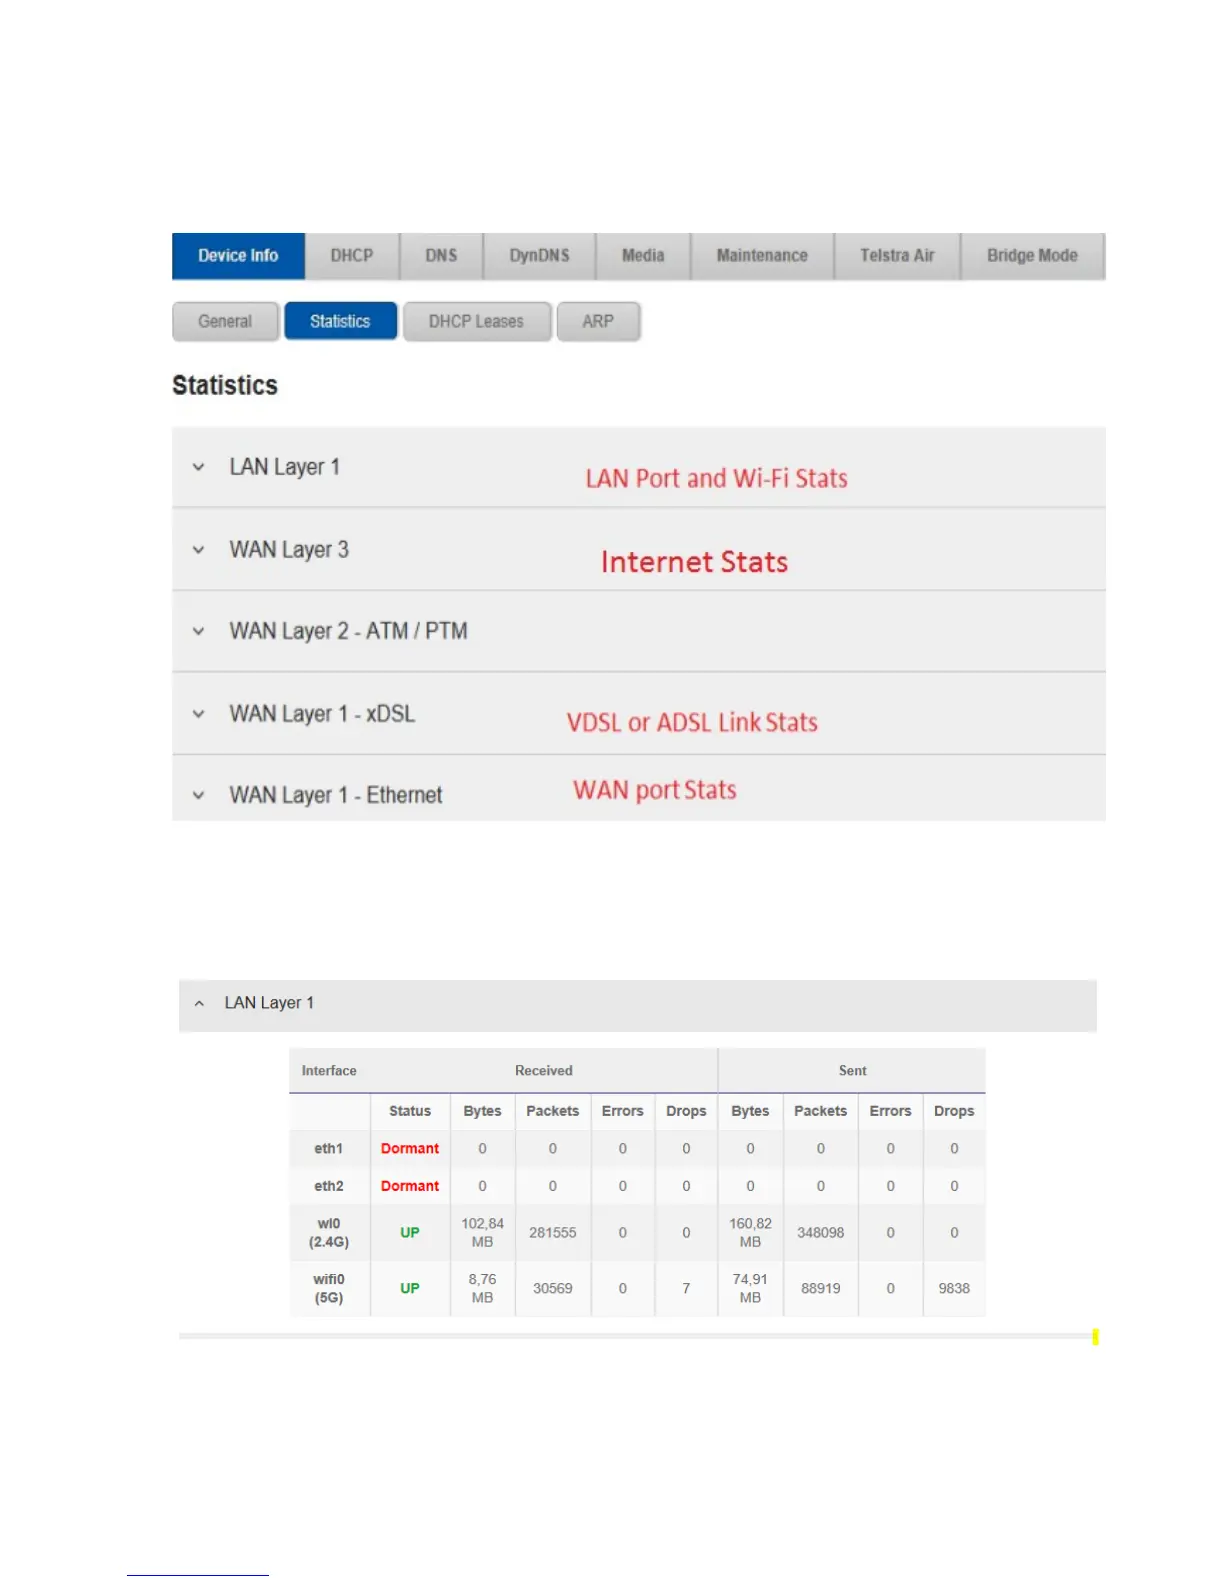The height and width of the screenshot is (1584, 1224).
Task: Click the 88919 sent packets value
Action: click(x=821, y=1289)
